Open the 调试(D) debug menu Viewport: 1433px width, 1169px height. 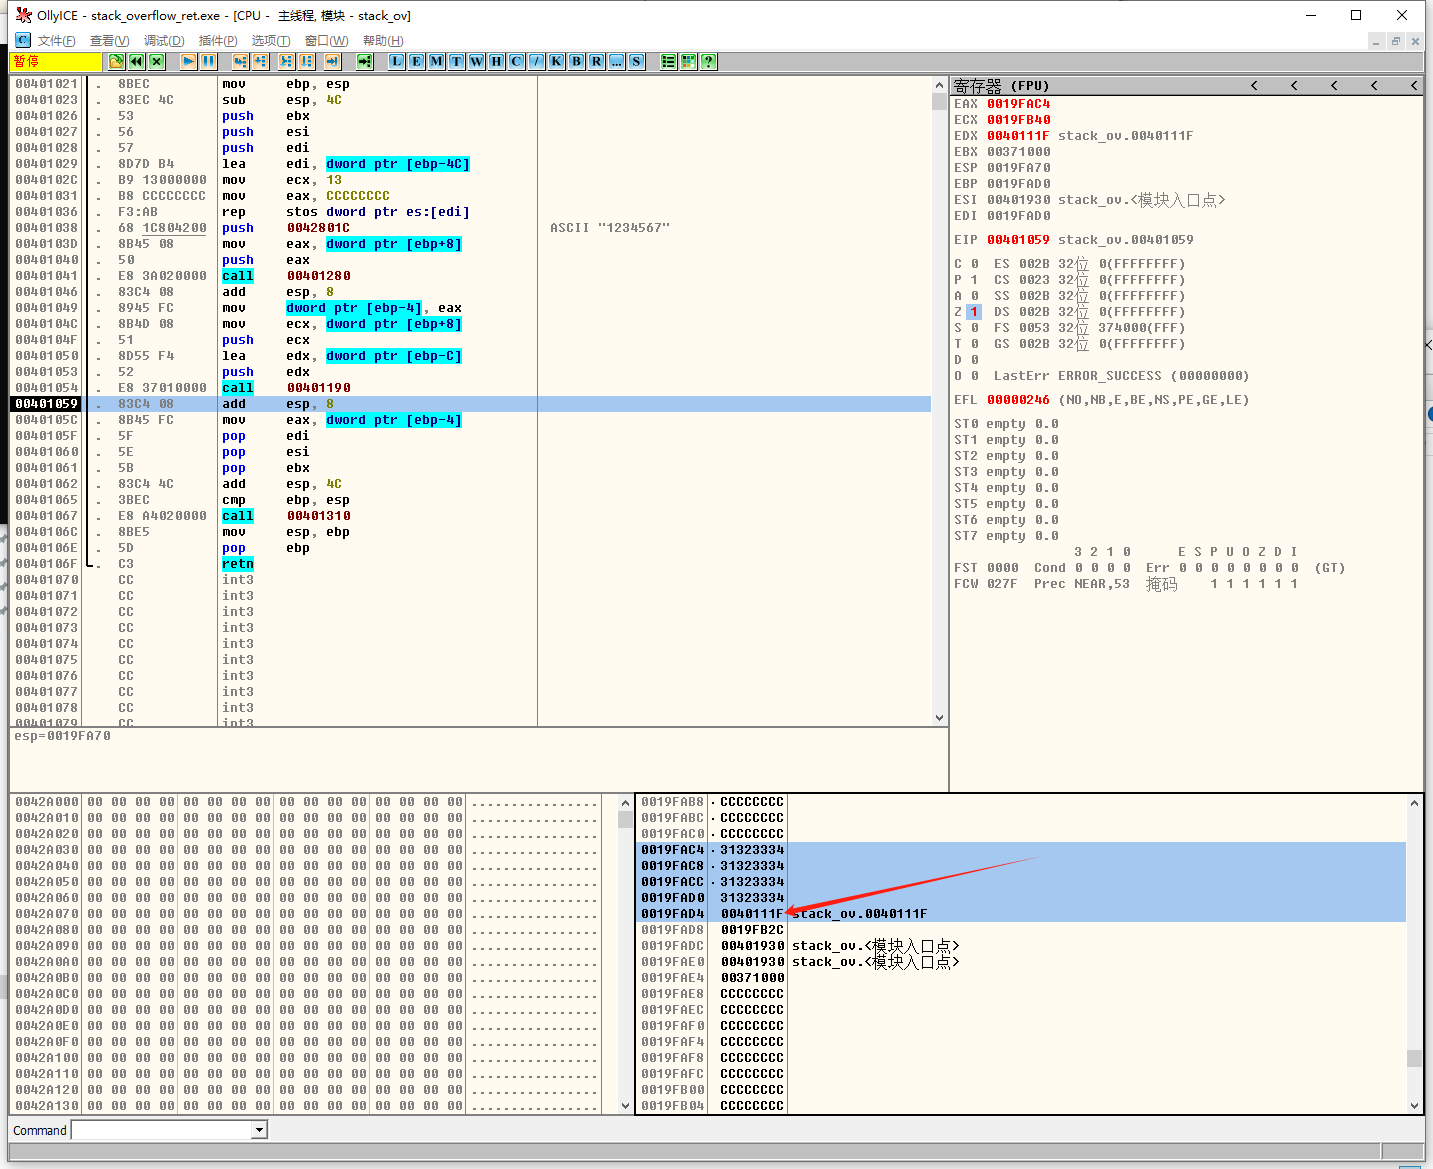point(164,41)
